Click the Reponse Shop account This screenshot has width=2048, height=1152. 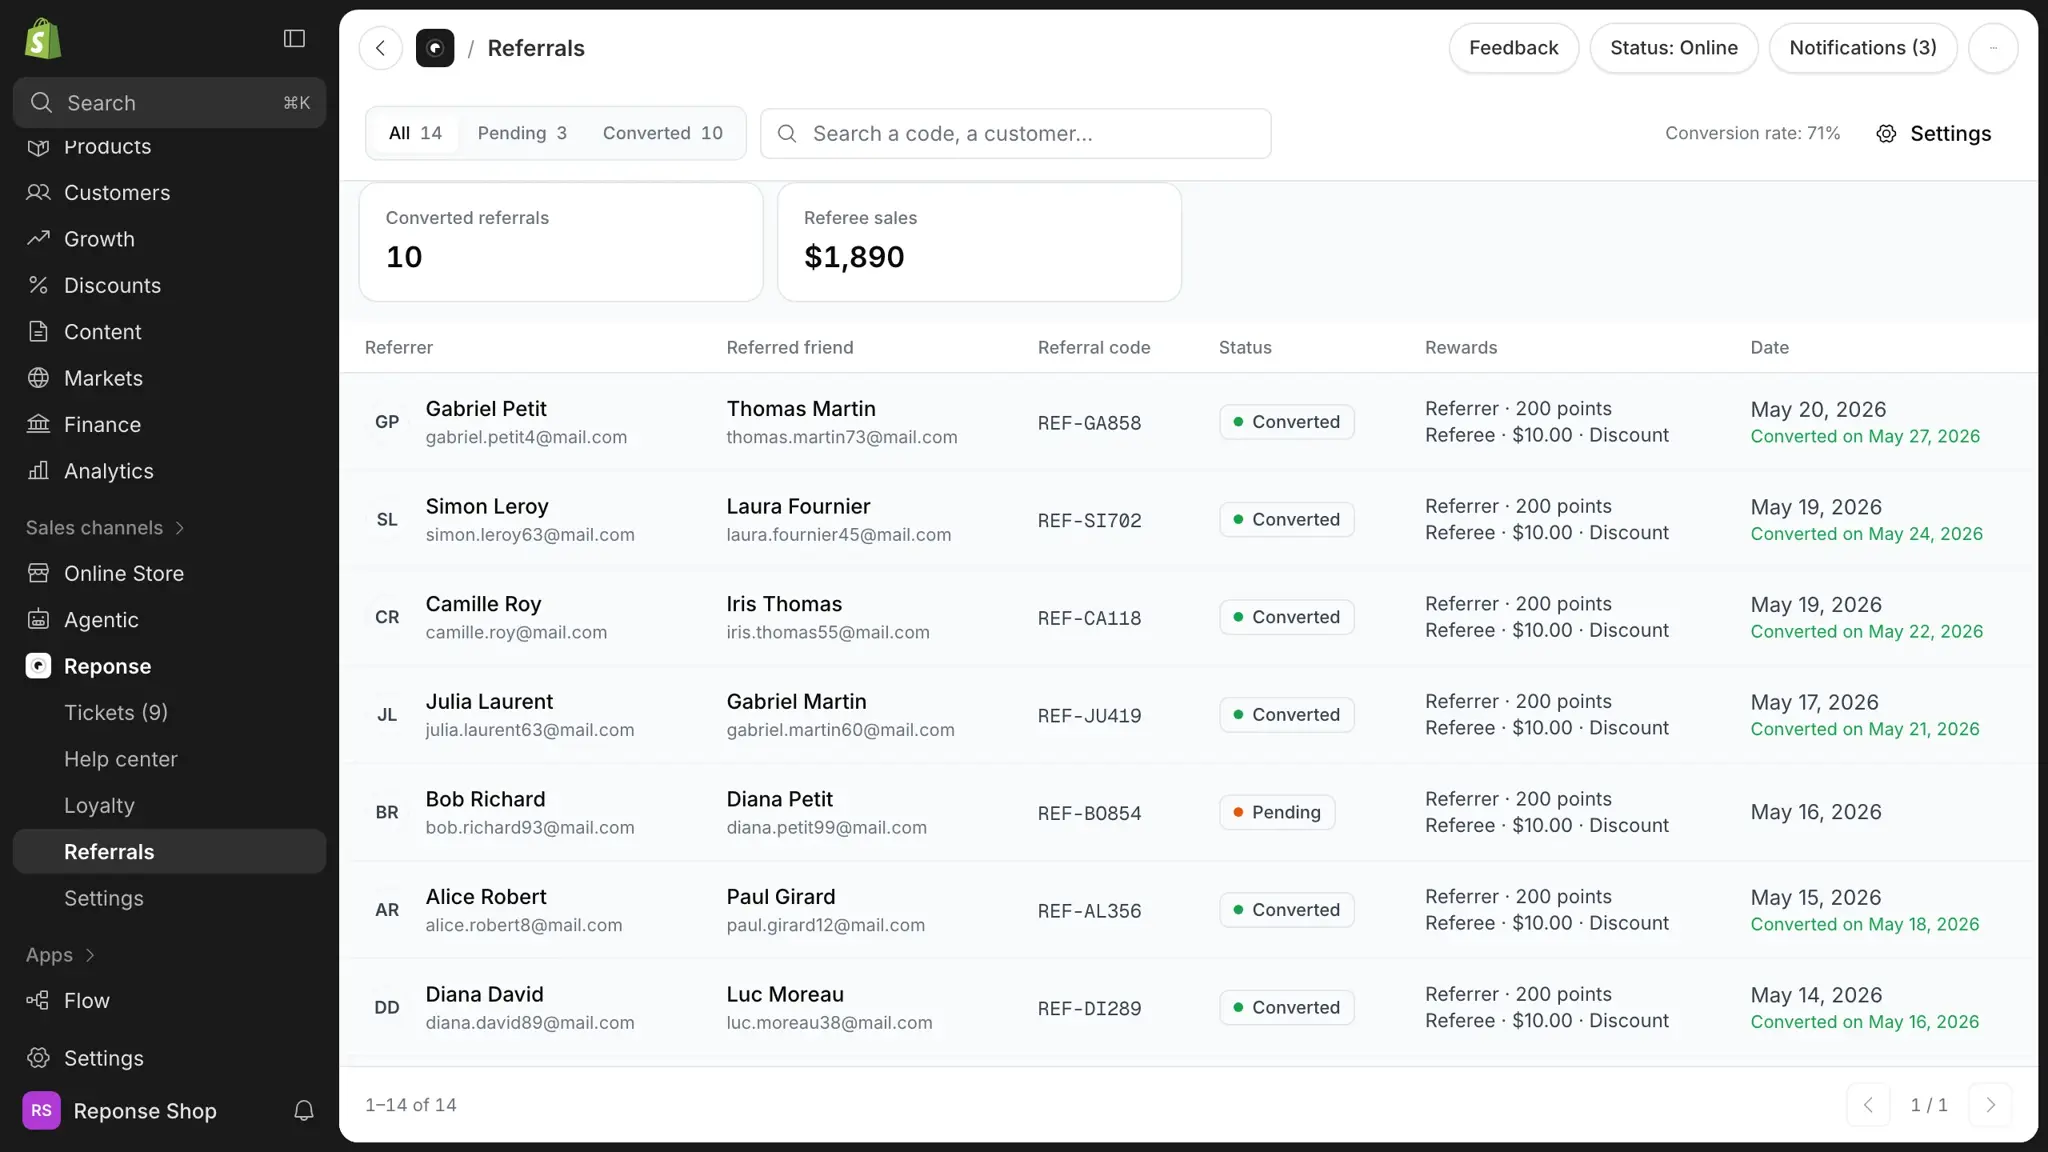120,1111
